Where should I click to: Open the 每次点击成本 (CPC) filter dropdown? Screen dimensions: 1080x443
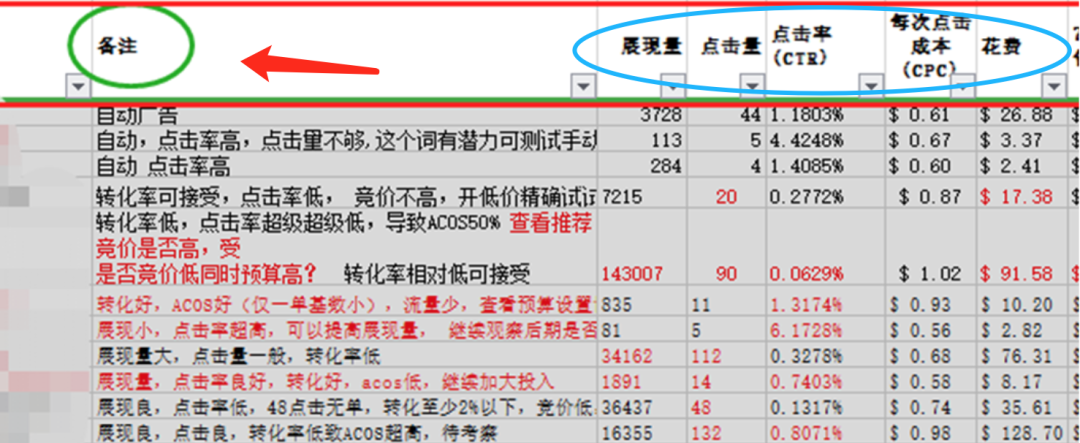click(962, 87)
